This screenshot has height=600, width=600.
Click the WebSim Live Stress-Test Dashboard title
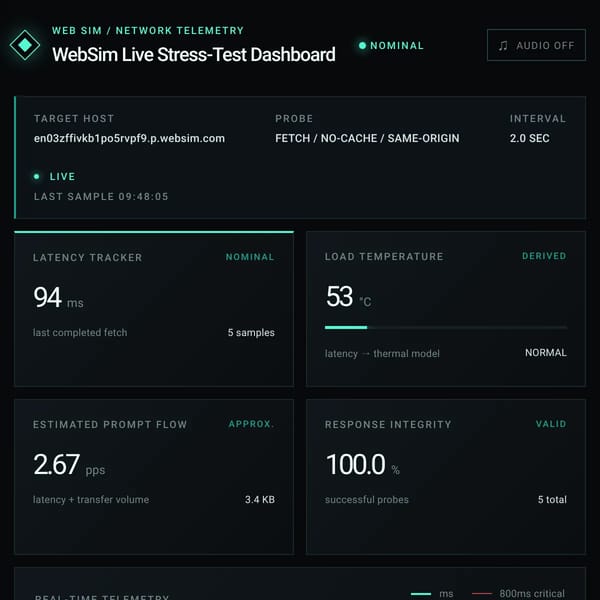pos(194,54)
